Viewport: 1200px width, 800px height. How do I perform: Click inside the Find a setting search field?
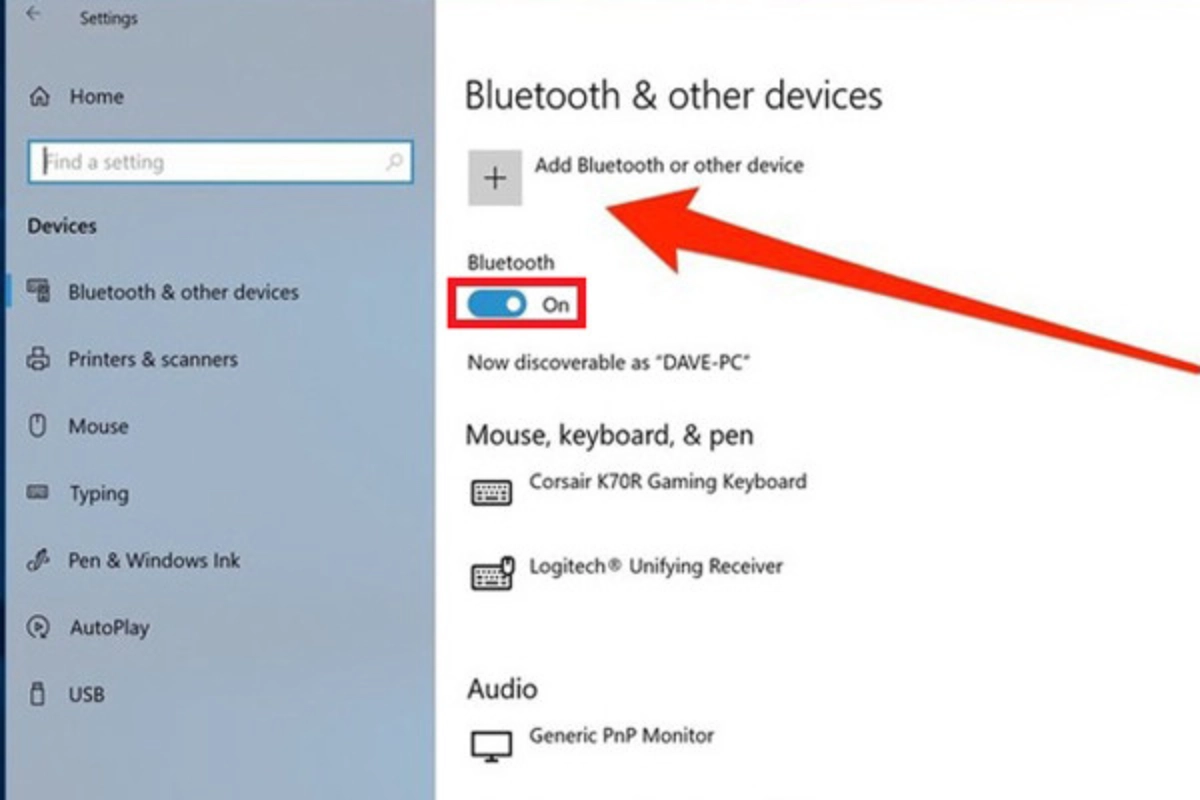[200, 162]
